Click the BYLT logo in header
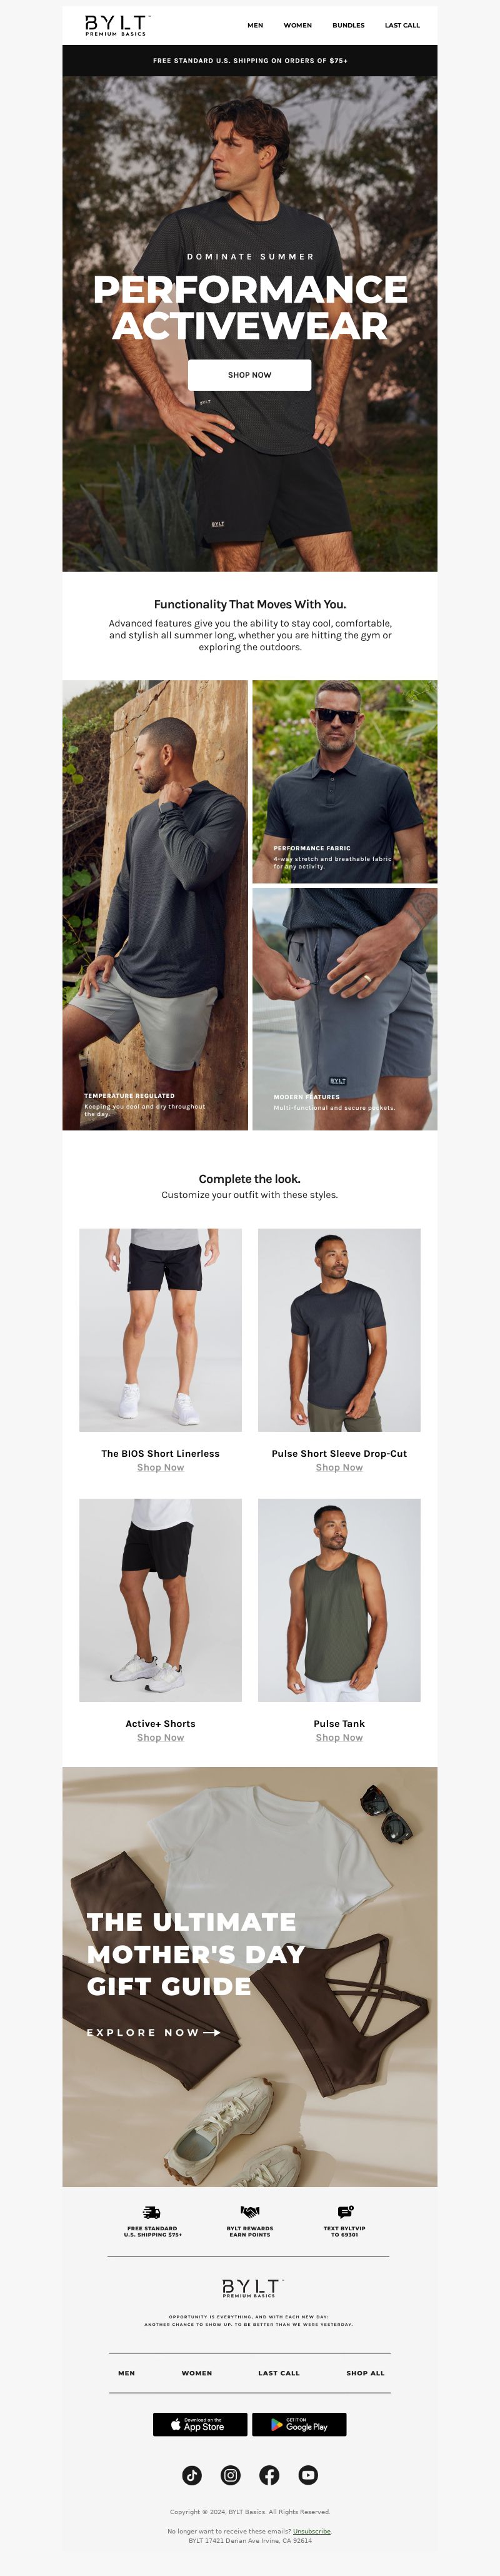This screenshot has width=500, height=2576. tap(116, 25)
